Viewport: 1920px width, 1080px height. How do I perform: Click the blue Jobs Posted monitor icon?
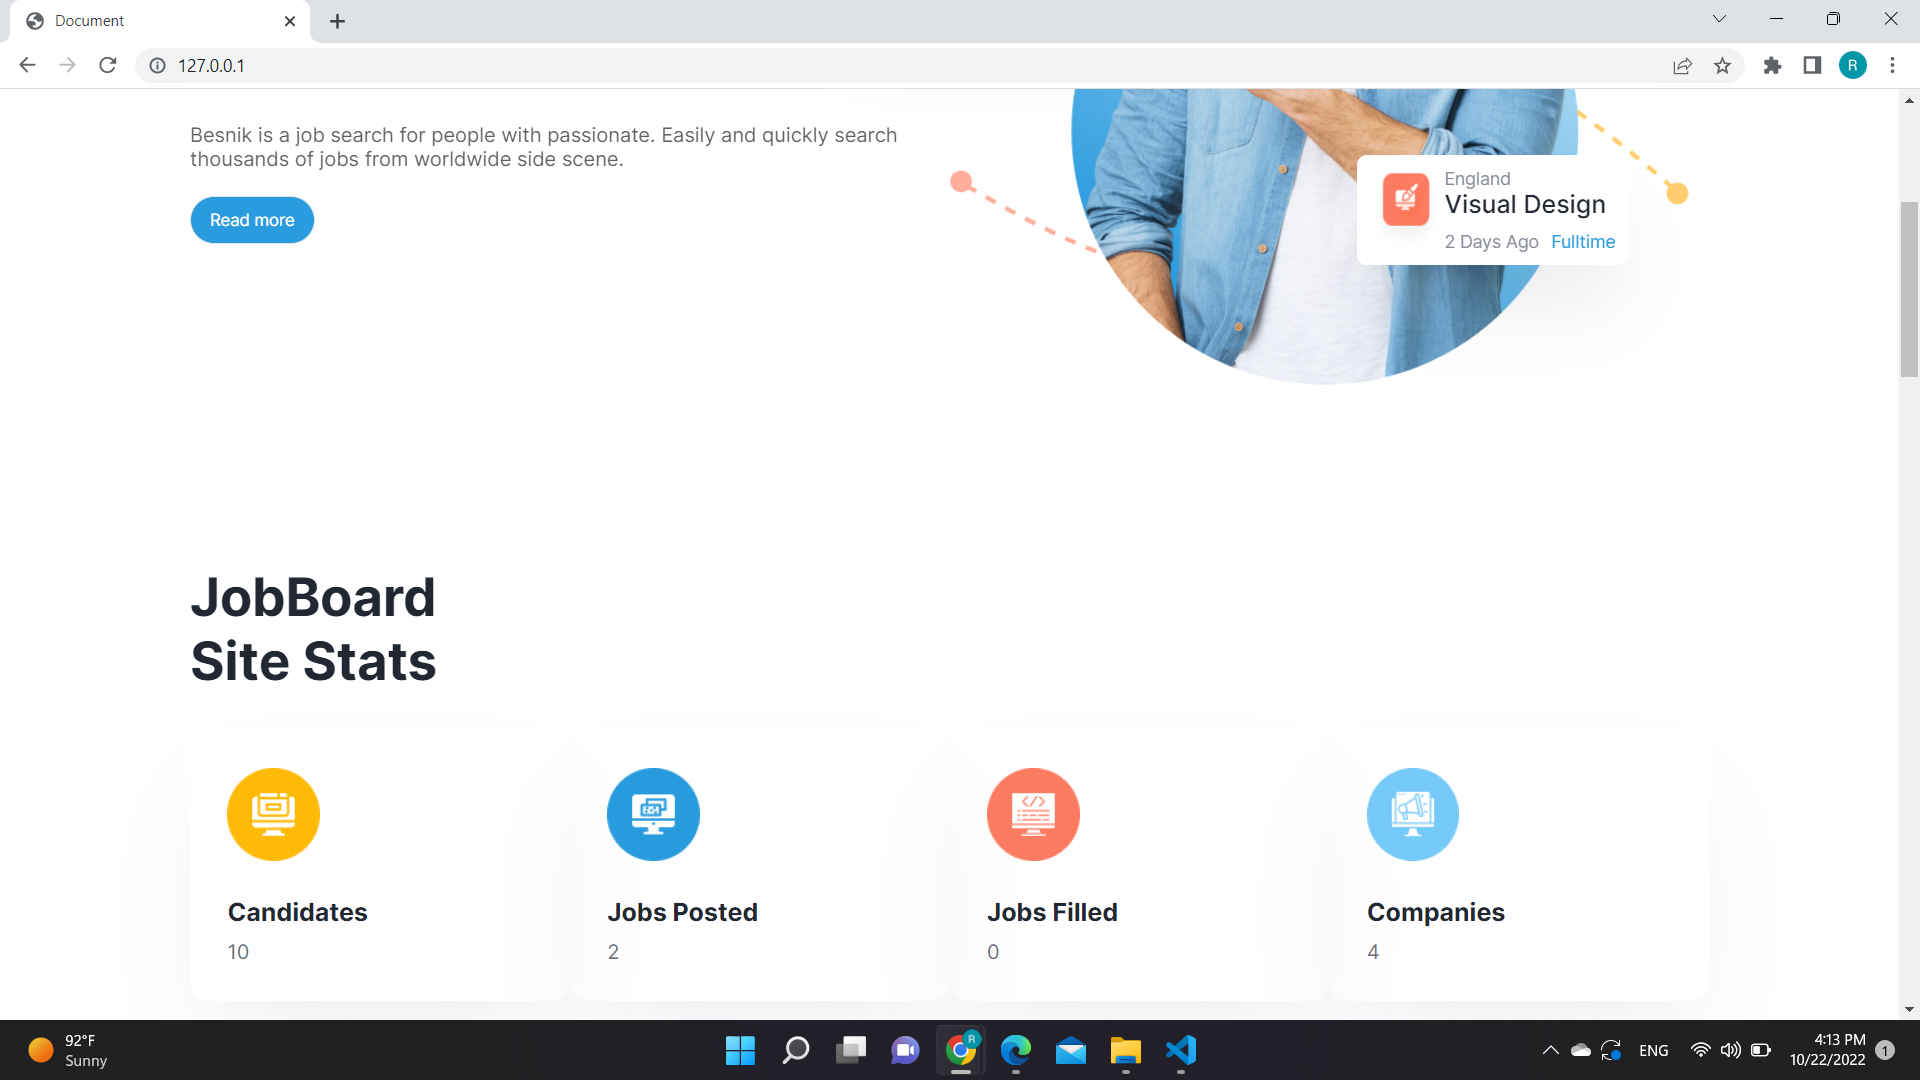[x=653, y=814]
